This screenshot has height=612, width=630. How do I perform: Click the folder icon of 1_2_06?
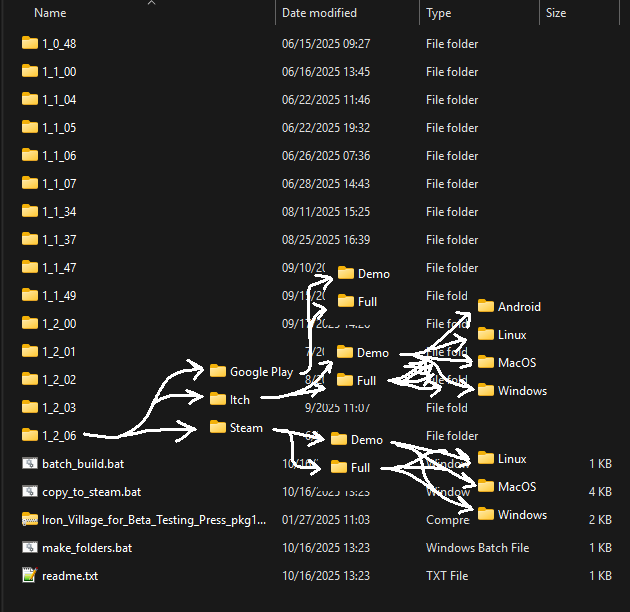coord(30,435)
